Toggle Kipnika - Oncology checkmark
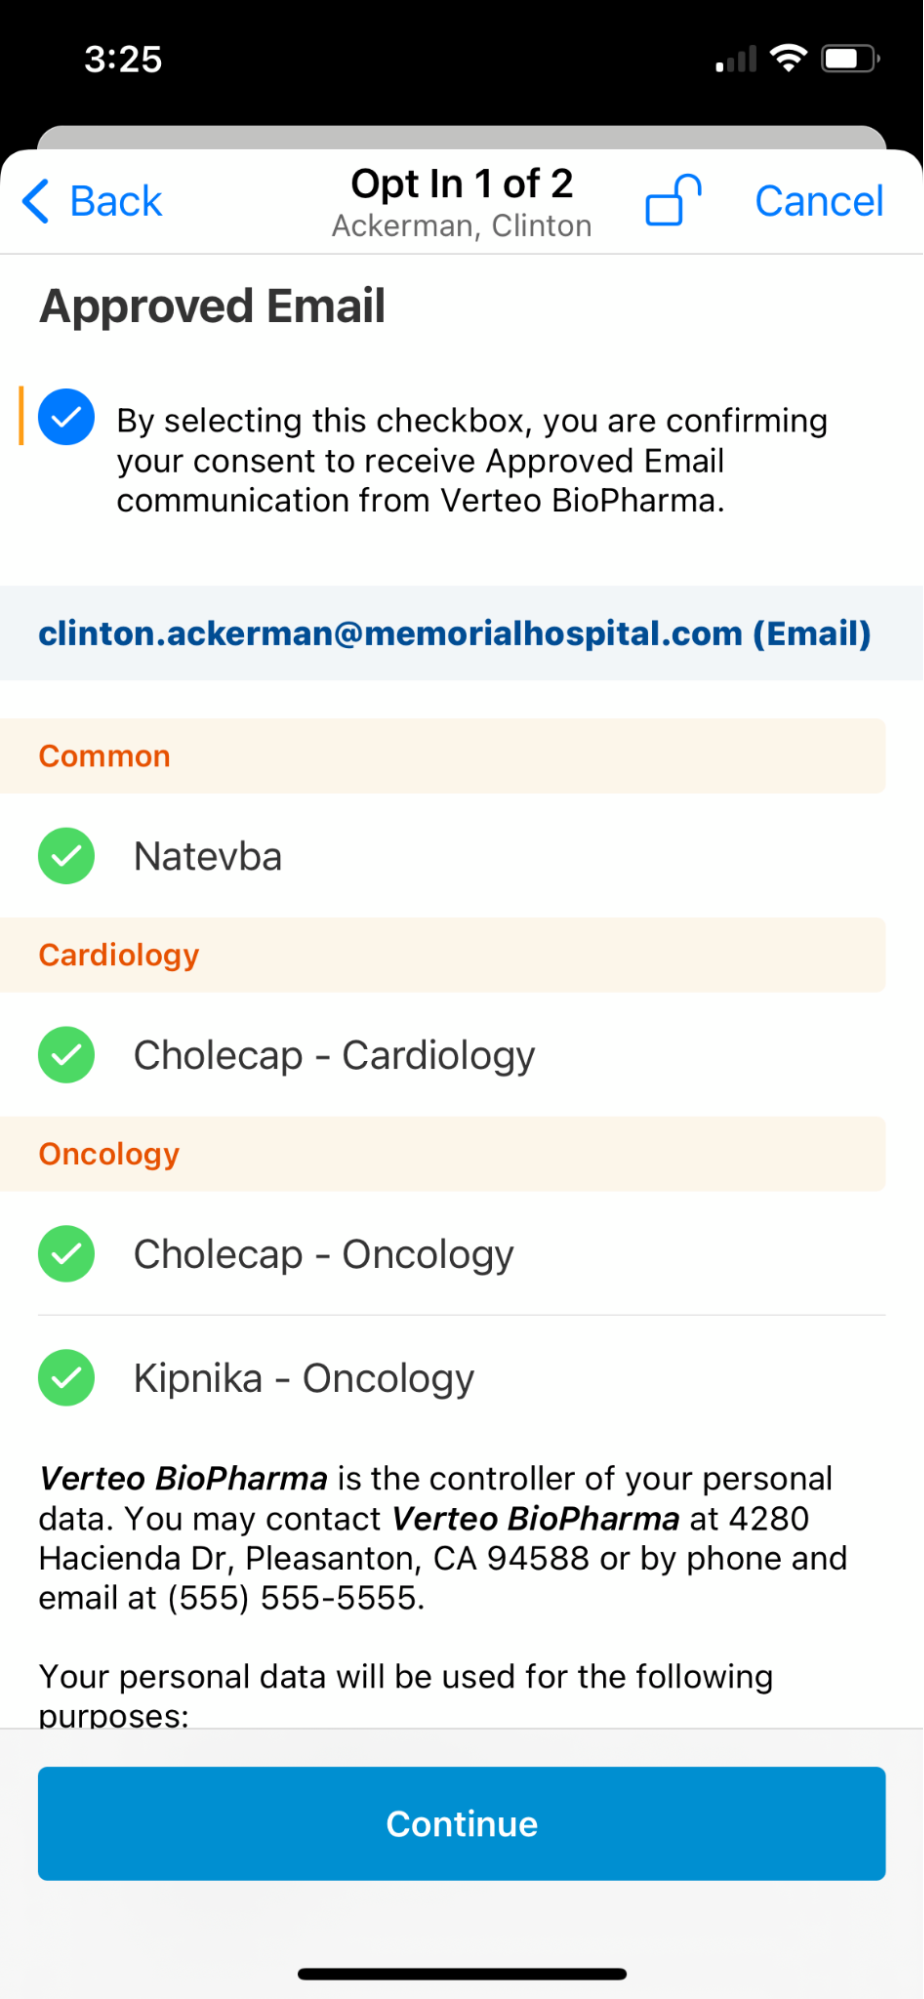The image size is (924, 1999). point(67,1378)
